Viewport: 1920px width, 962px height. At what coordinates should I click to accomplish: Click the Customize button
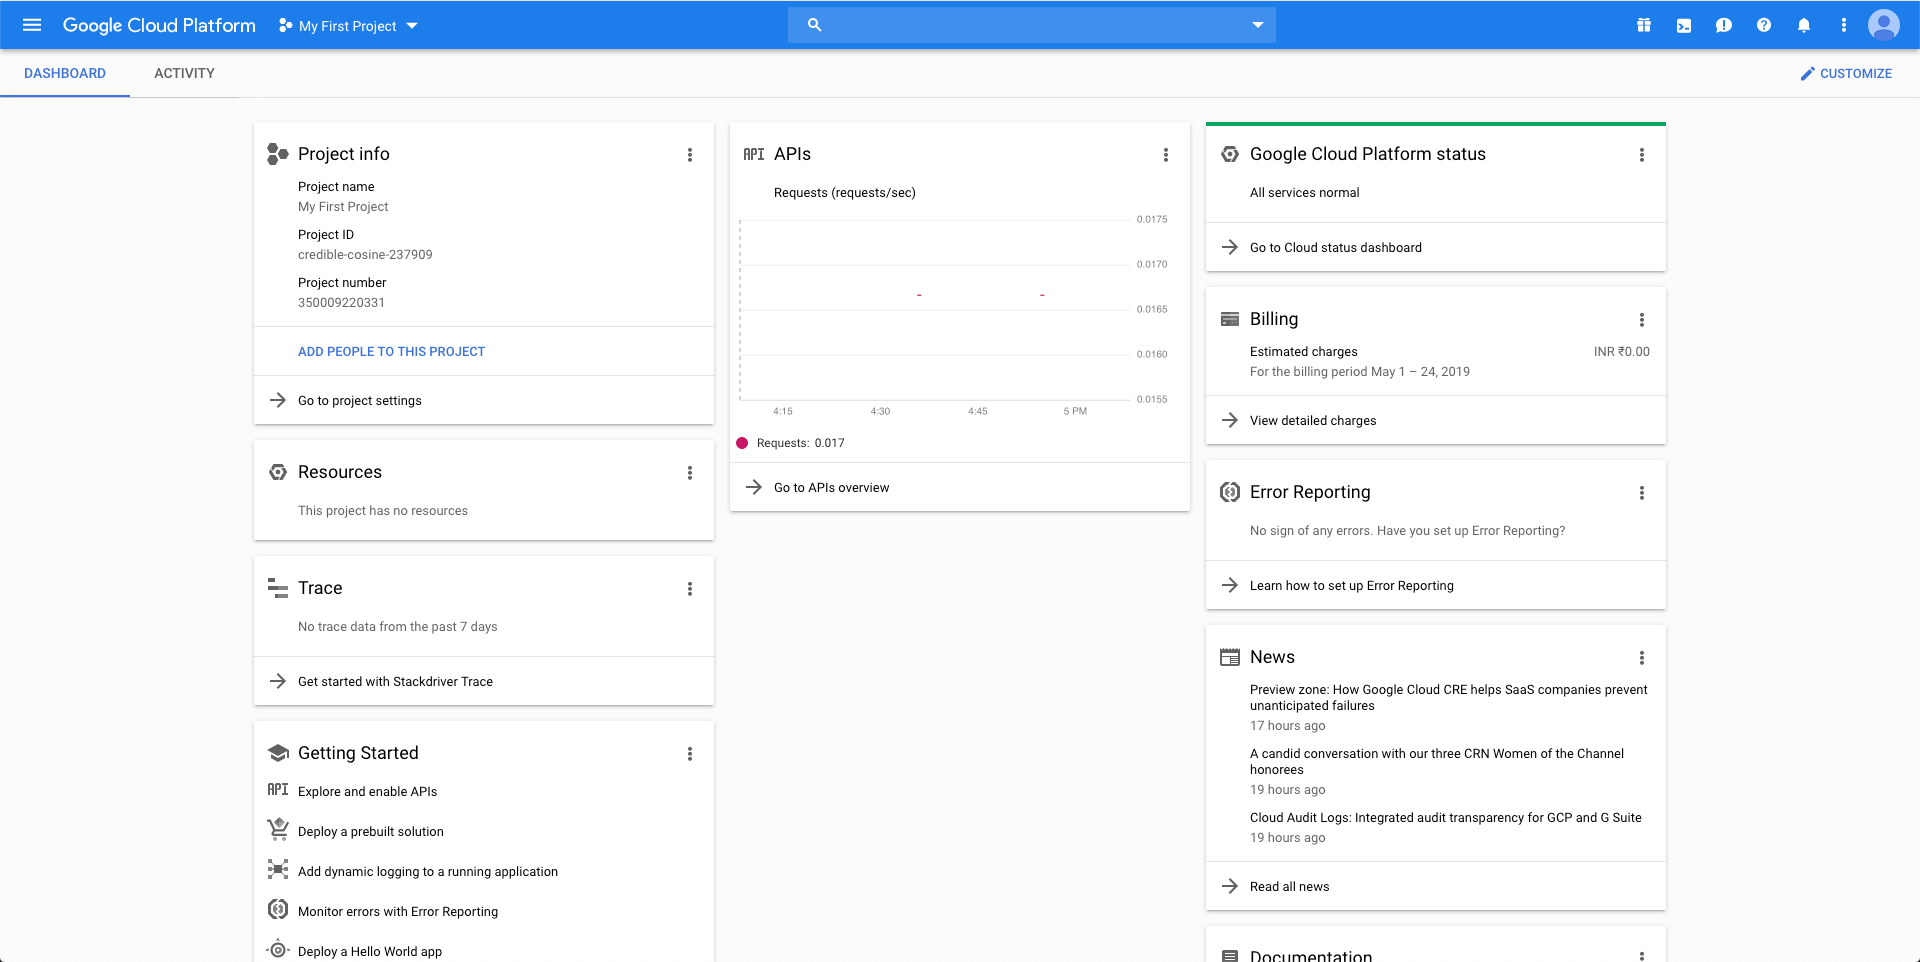[1846, 74]
